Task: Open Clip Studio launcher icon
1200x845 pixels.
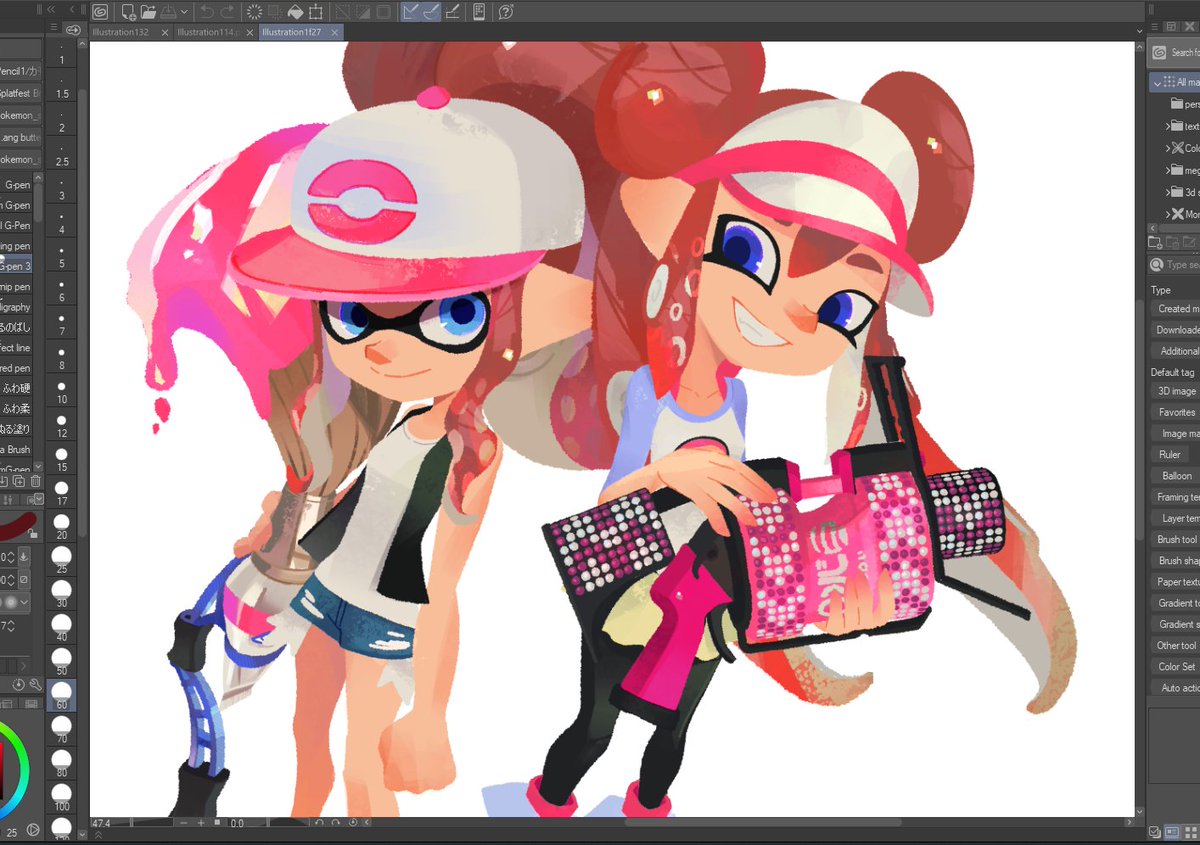Action: (x=99, y=12)
